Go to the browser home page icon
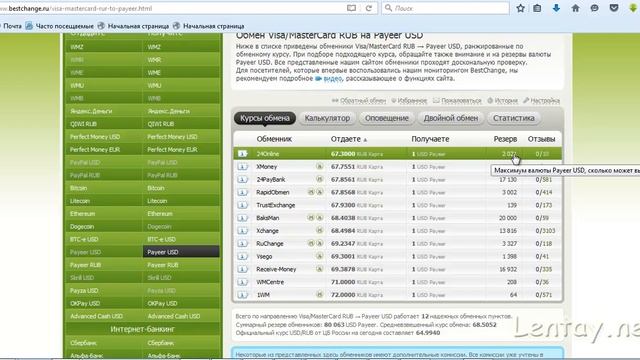640x360 pixels. click(x=576, y=8)
